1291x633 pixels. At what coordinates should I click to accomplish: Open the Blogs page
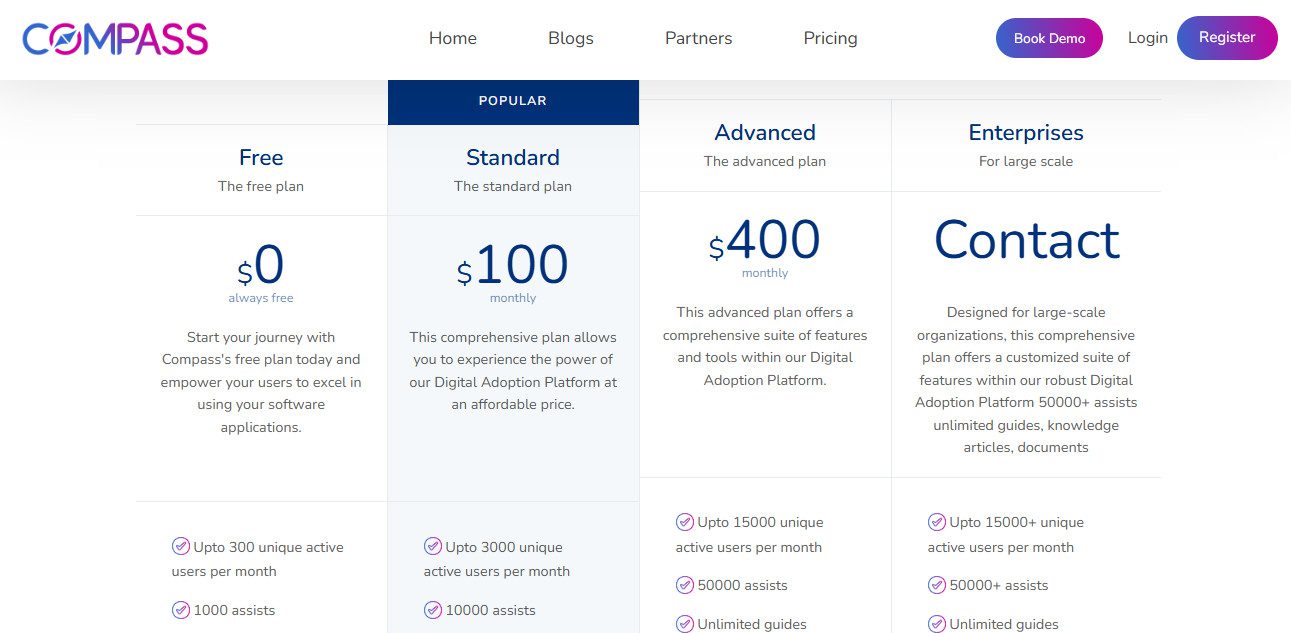[570, 38]
